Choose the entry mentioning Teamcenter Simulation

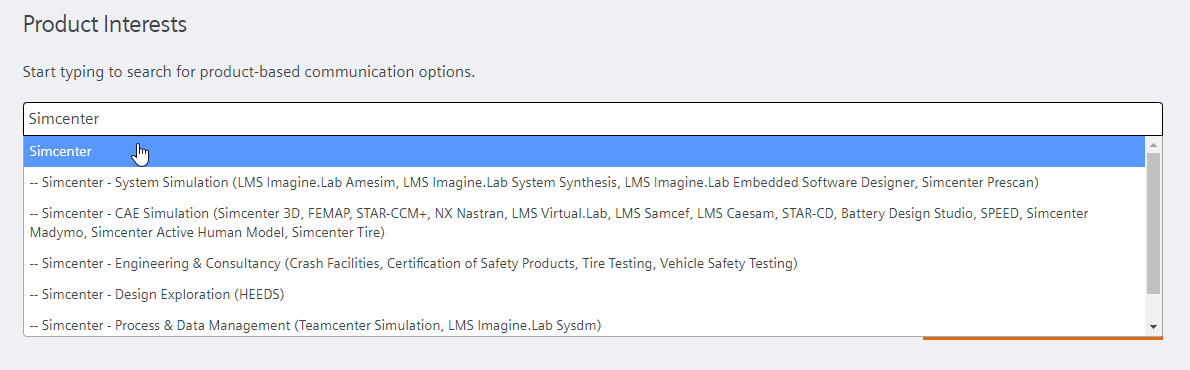click(584, 324)
